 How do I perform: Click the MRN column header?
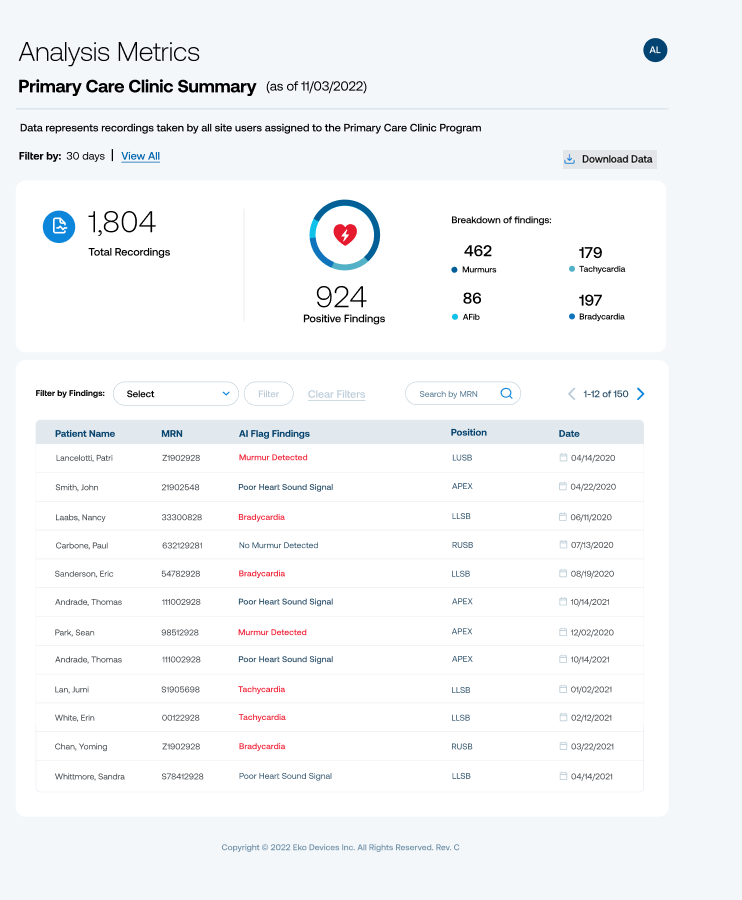pos(172,433)
